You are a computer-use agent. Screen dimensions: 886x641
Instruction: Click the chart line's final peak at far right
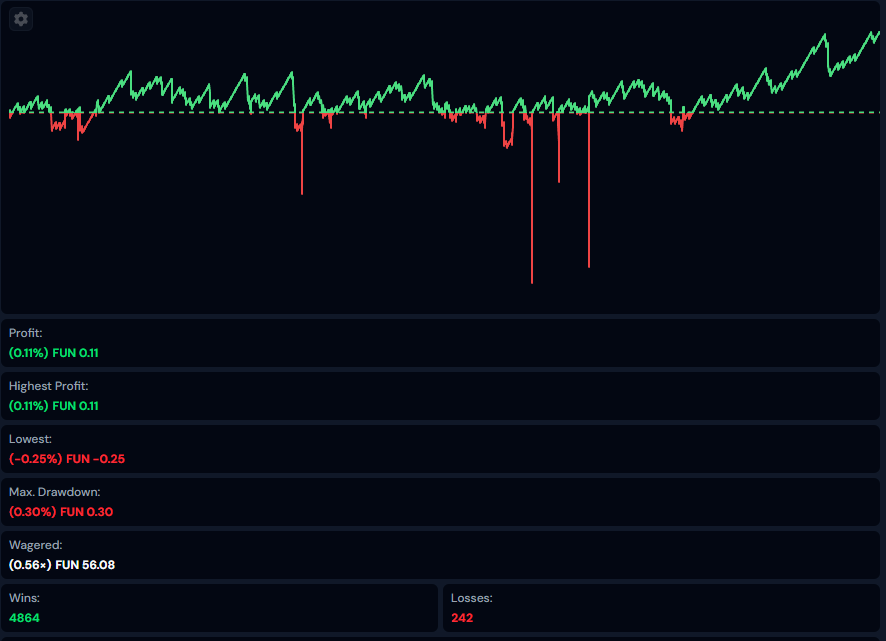pos(877,31)
